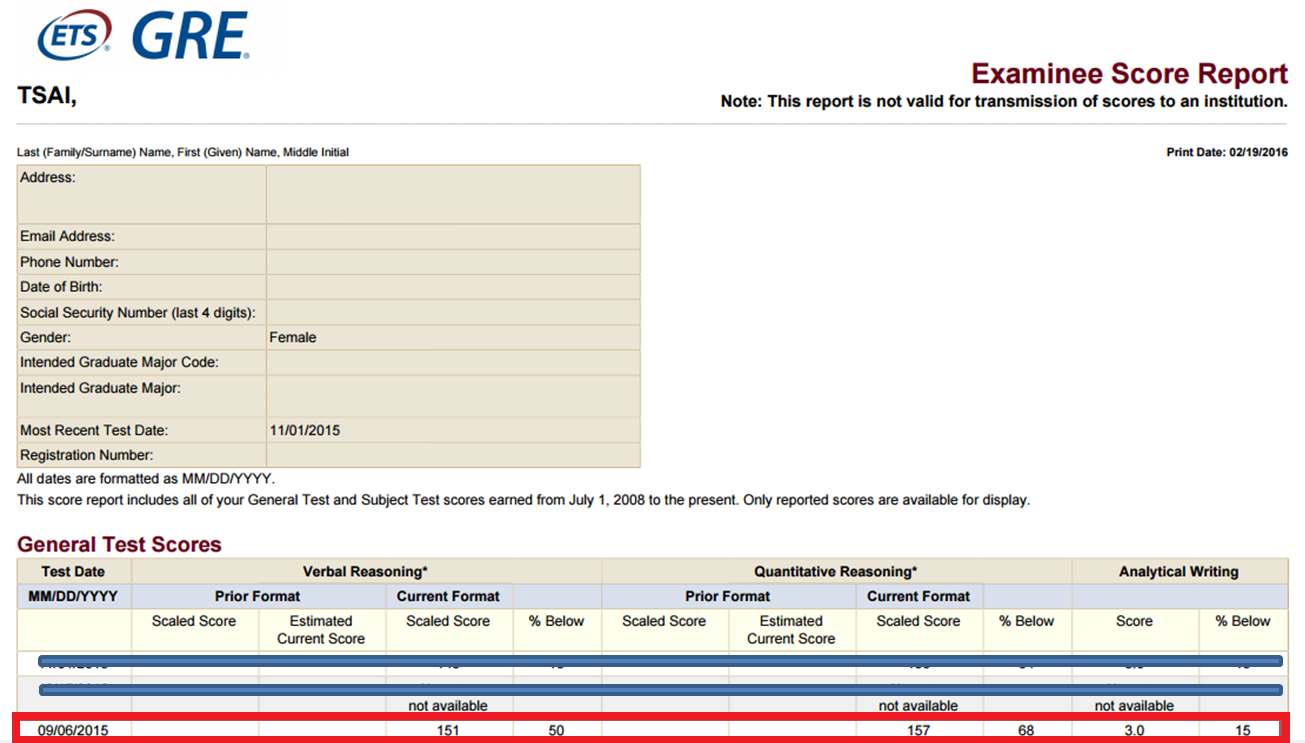Screen dimensions: 1305x743
Task: Click % Below header under Quantitative Reasoning
Action: tap(1027, 621)
